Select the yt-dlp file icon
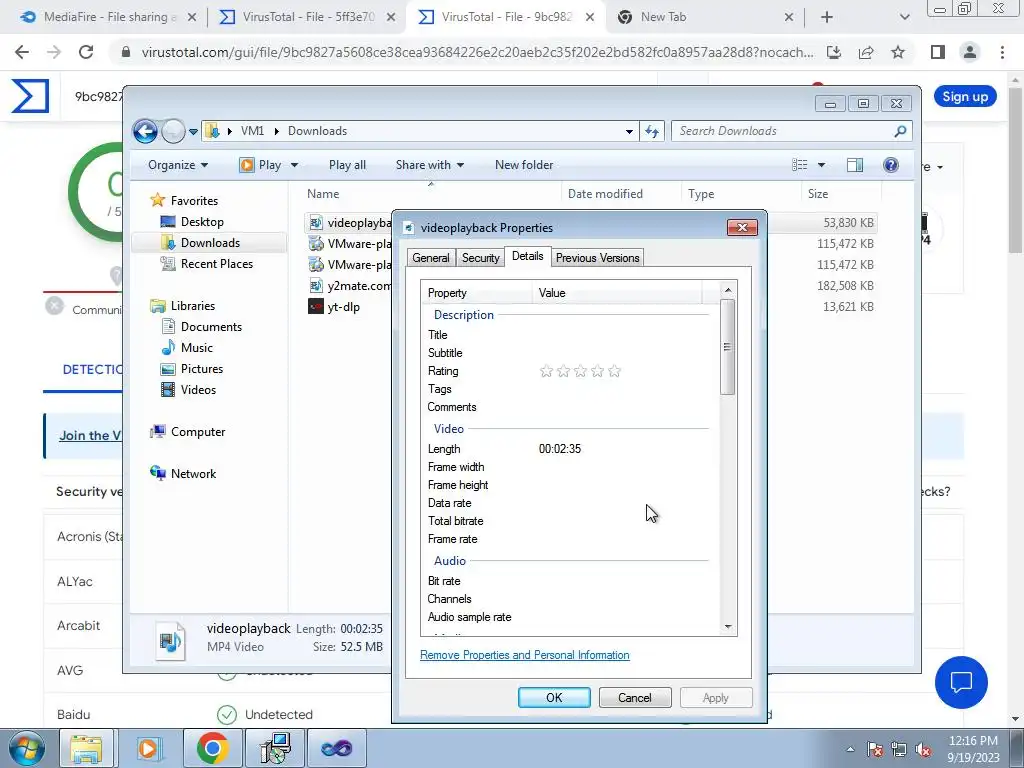The image size is (1024, 768). coord(316,306)
